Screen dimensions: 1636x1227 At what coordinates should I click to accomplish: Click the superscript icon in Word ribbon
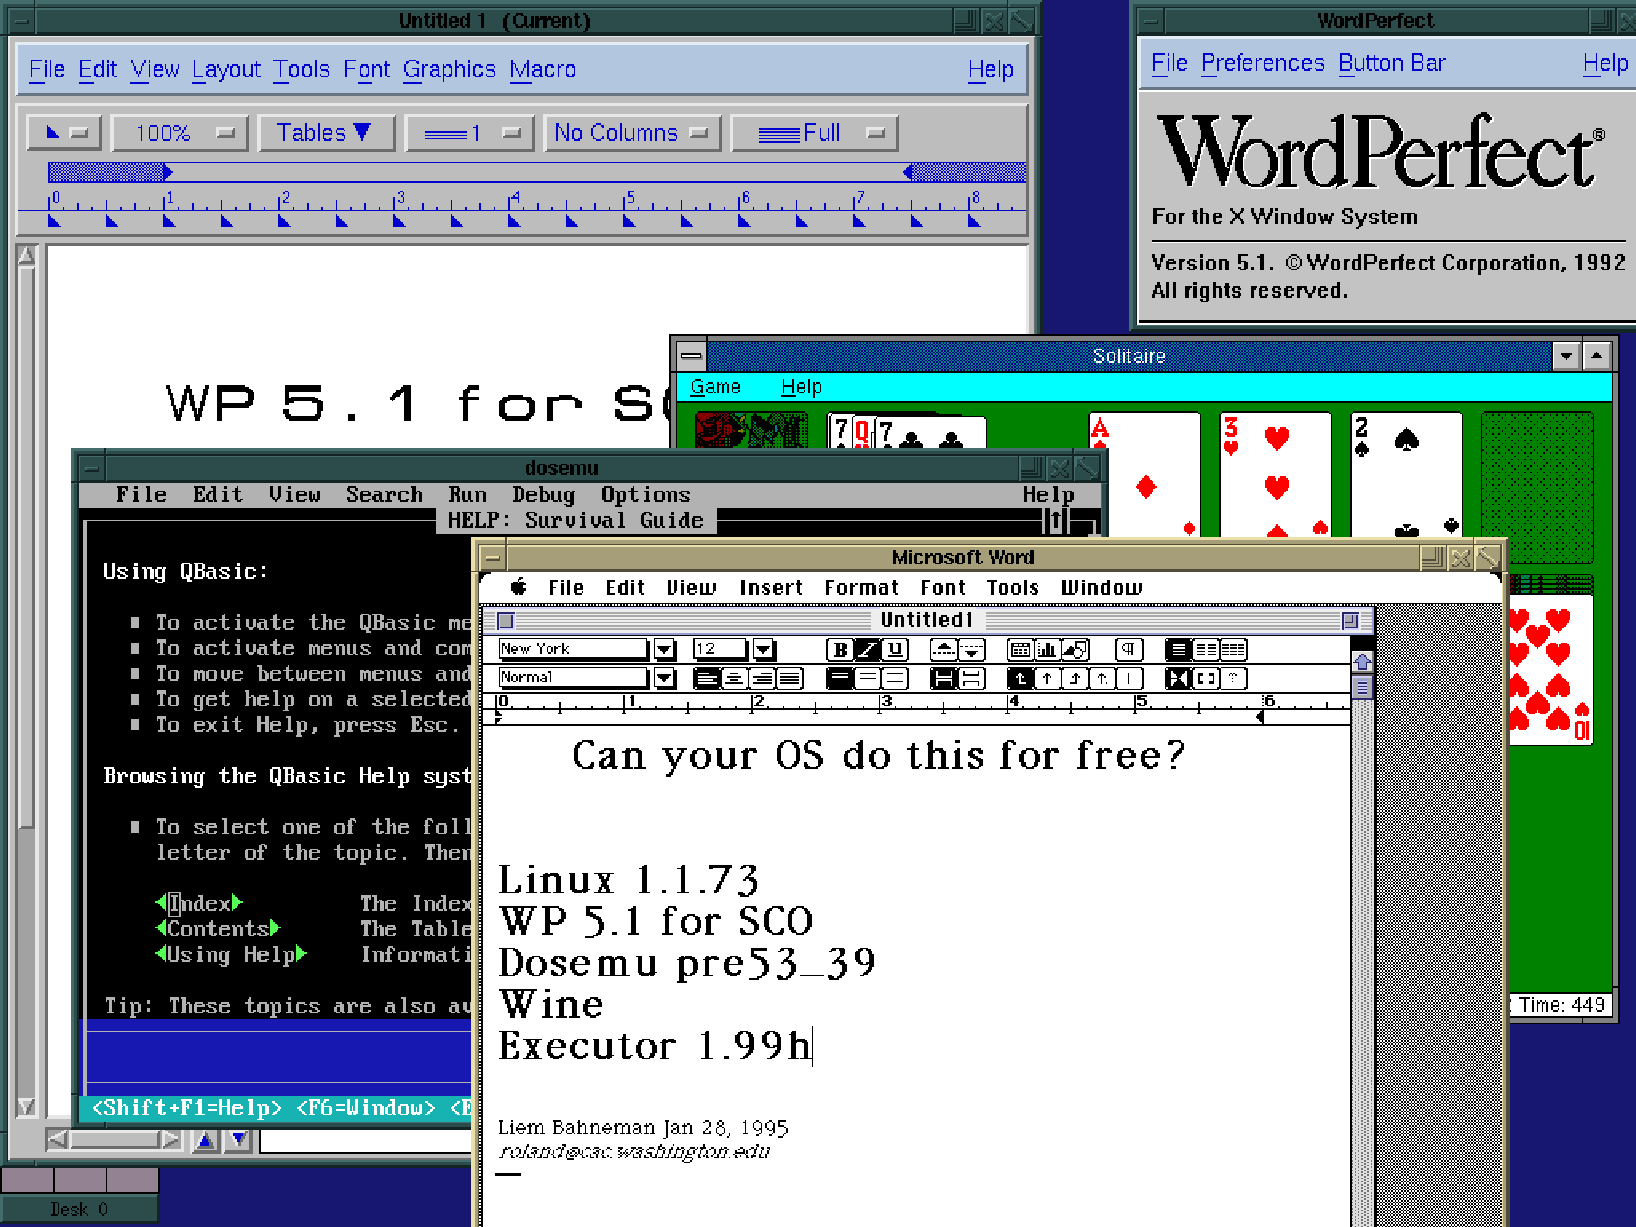944,650
